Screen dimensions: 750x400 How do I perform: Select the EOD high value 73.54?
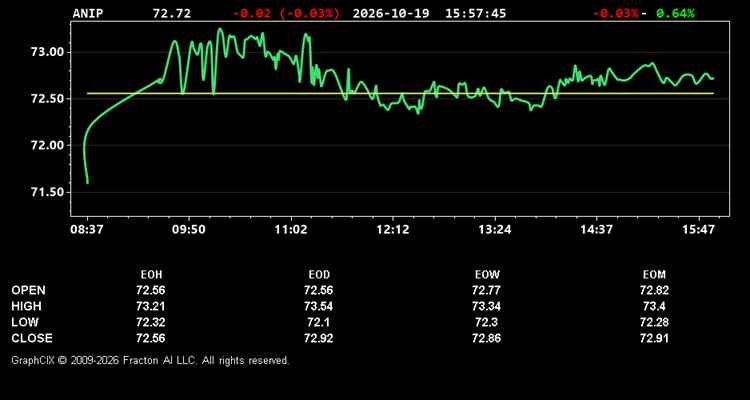tap(319, 306)
